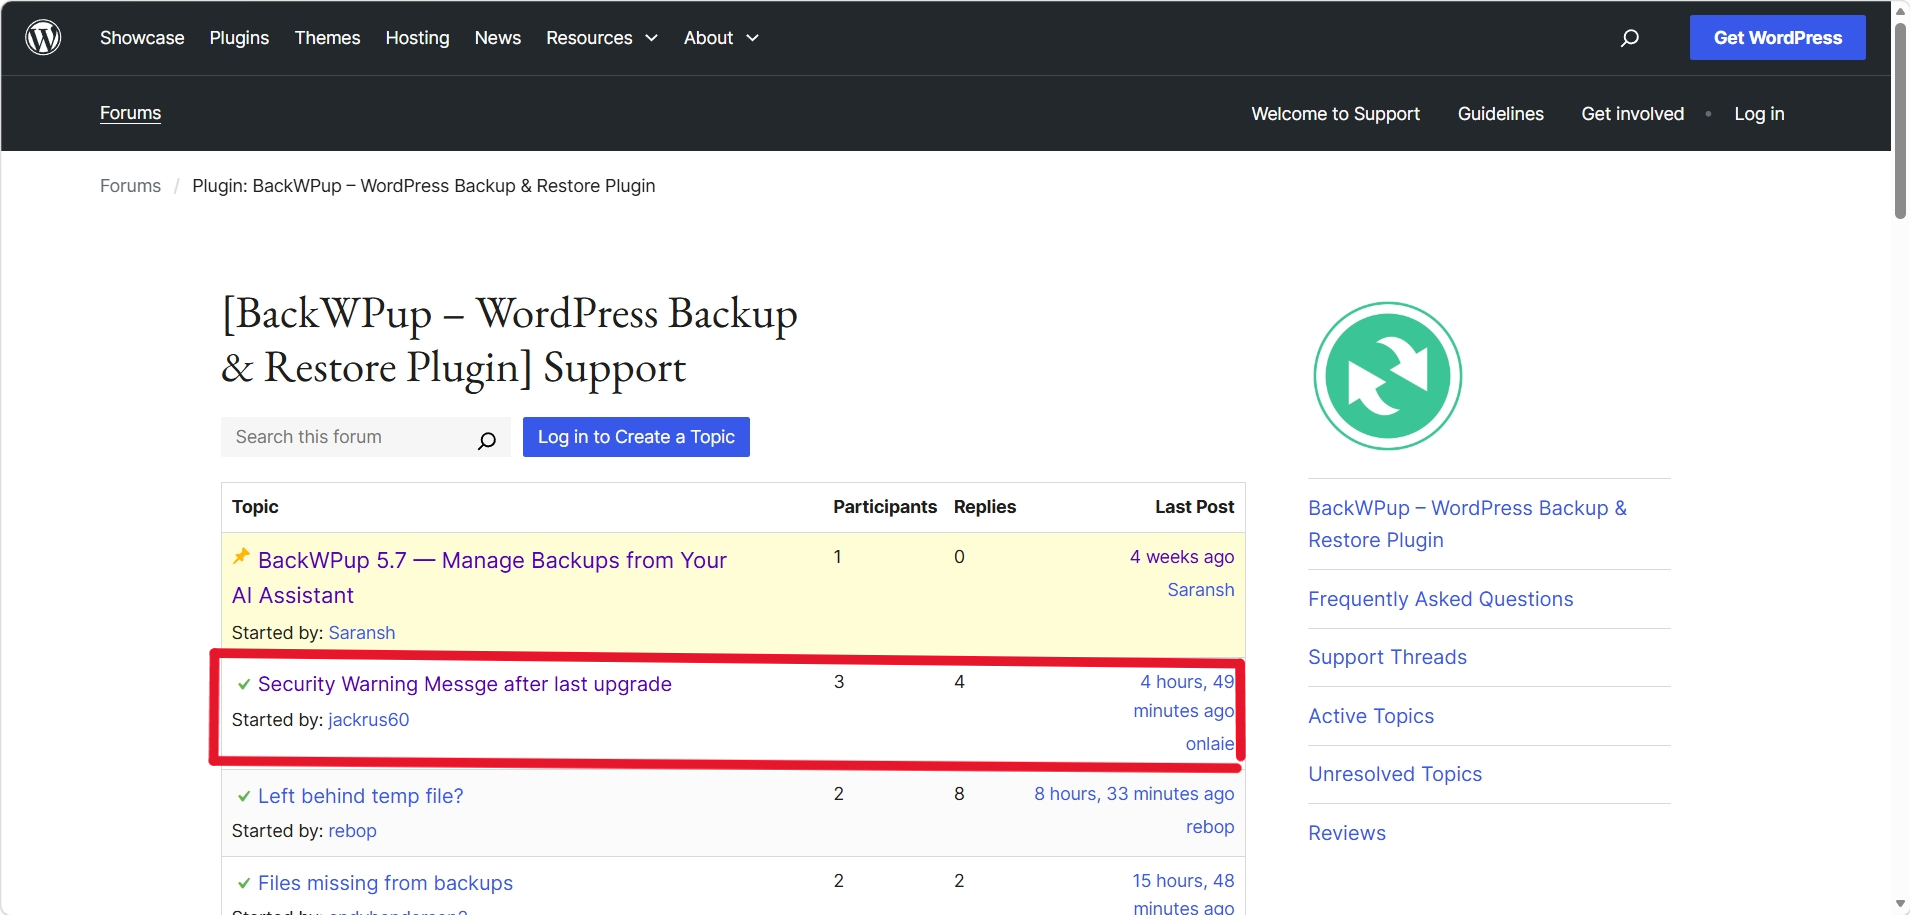Image resolution: width=1910 pixels, height=915 pixels.
Task: Go to the Plugins page
Action: click(239, 38)
